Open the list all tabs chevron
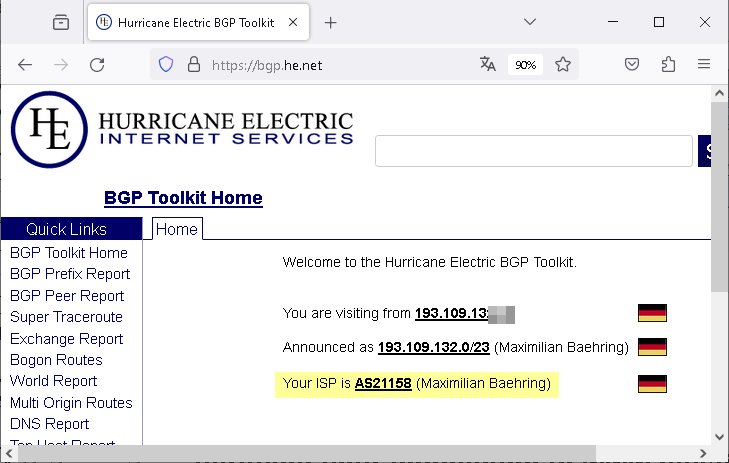Image resolution: width=729 pixels, height=463 pixels. 530,22
